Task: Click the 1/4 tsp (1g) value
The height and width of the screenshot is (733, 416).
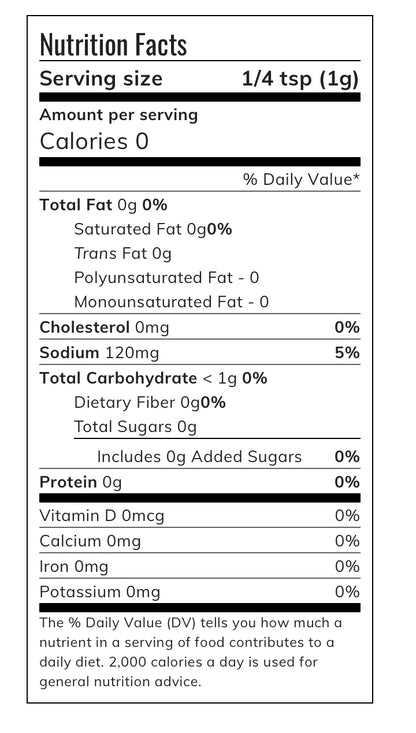Action: coord(301,79)
